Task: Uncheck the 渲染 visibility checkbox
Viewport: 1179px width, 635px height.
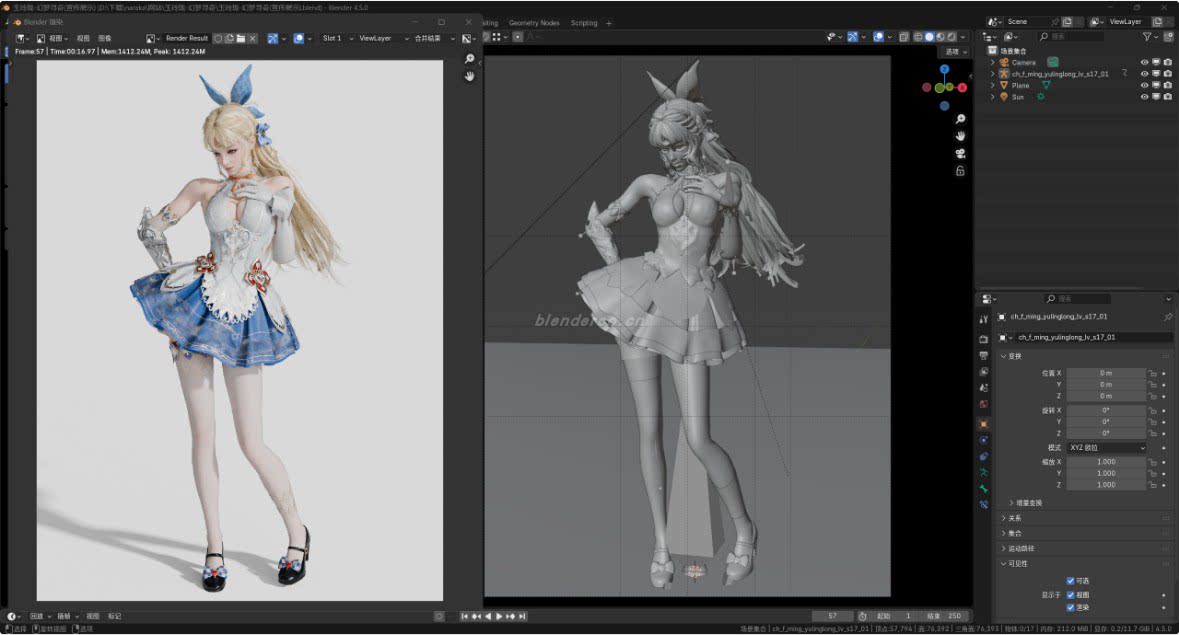Action: click(x=1071, y=607)
